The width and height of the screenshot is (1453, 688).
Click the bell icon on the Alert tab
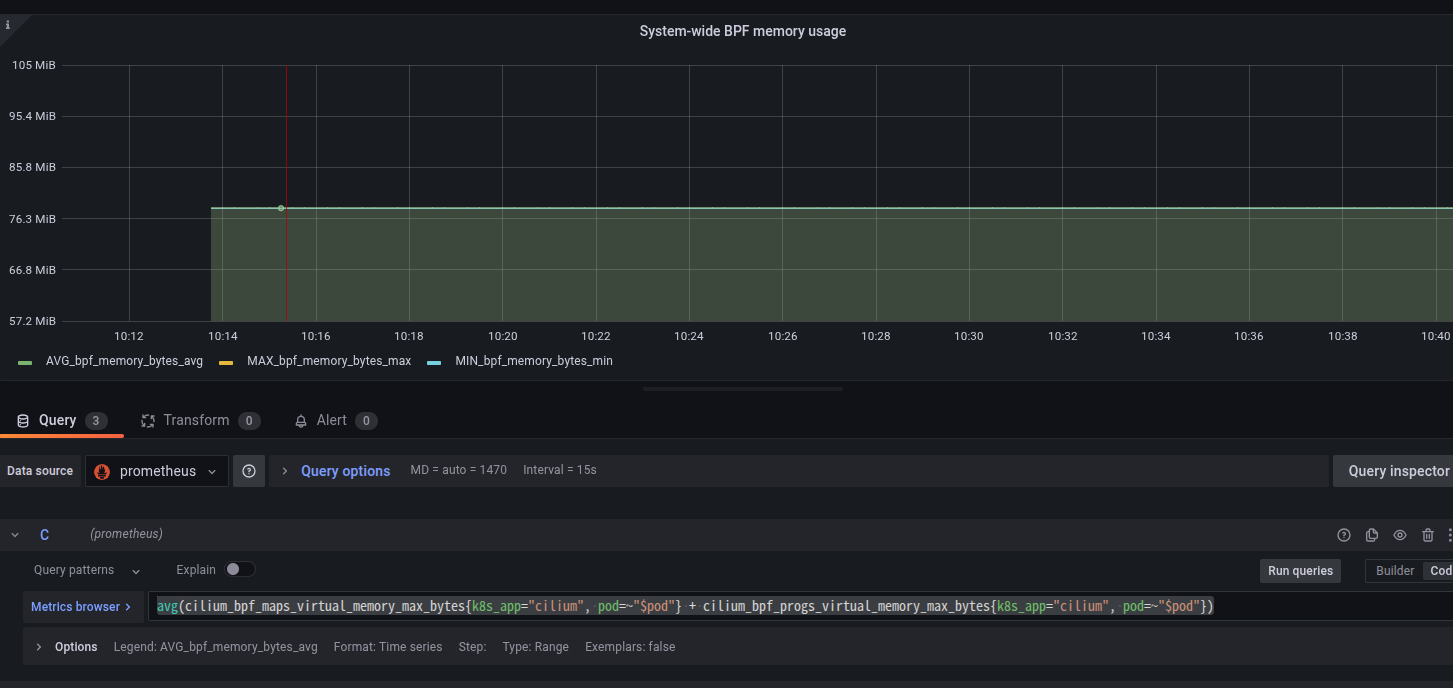click(x=301, y=421)
